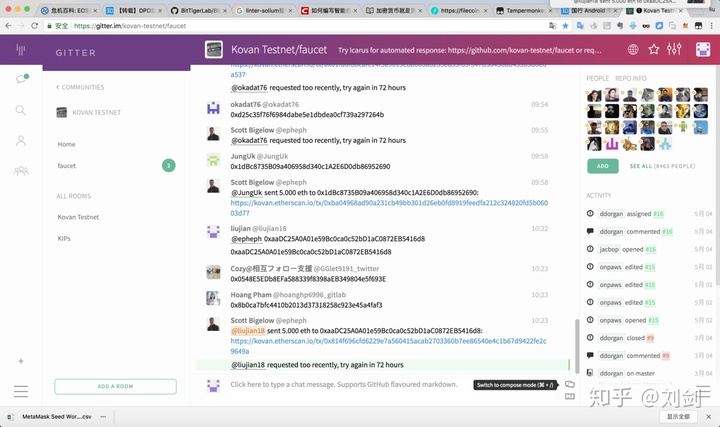The image size is (720, 427).
Task: Open the communities group icon in sidebar
Action: tap(21, 171)
